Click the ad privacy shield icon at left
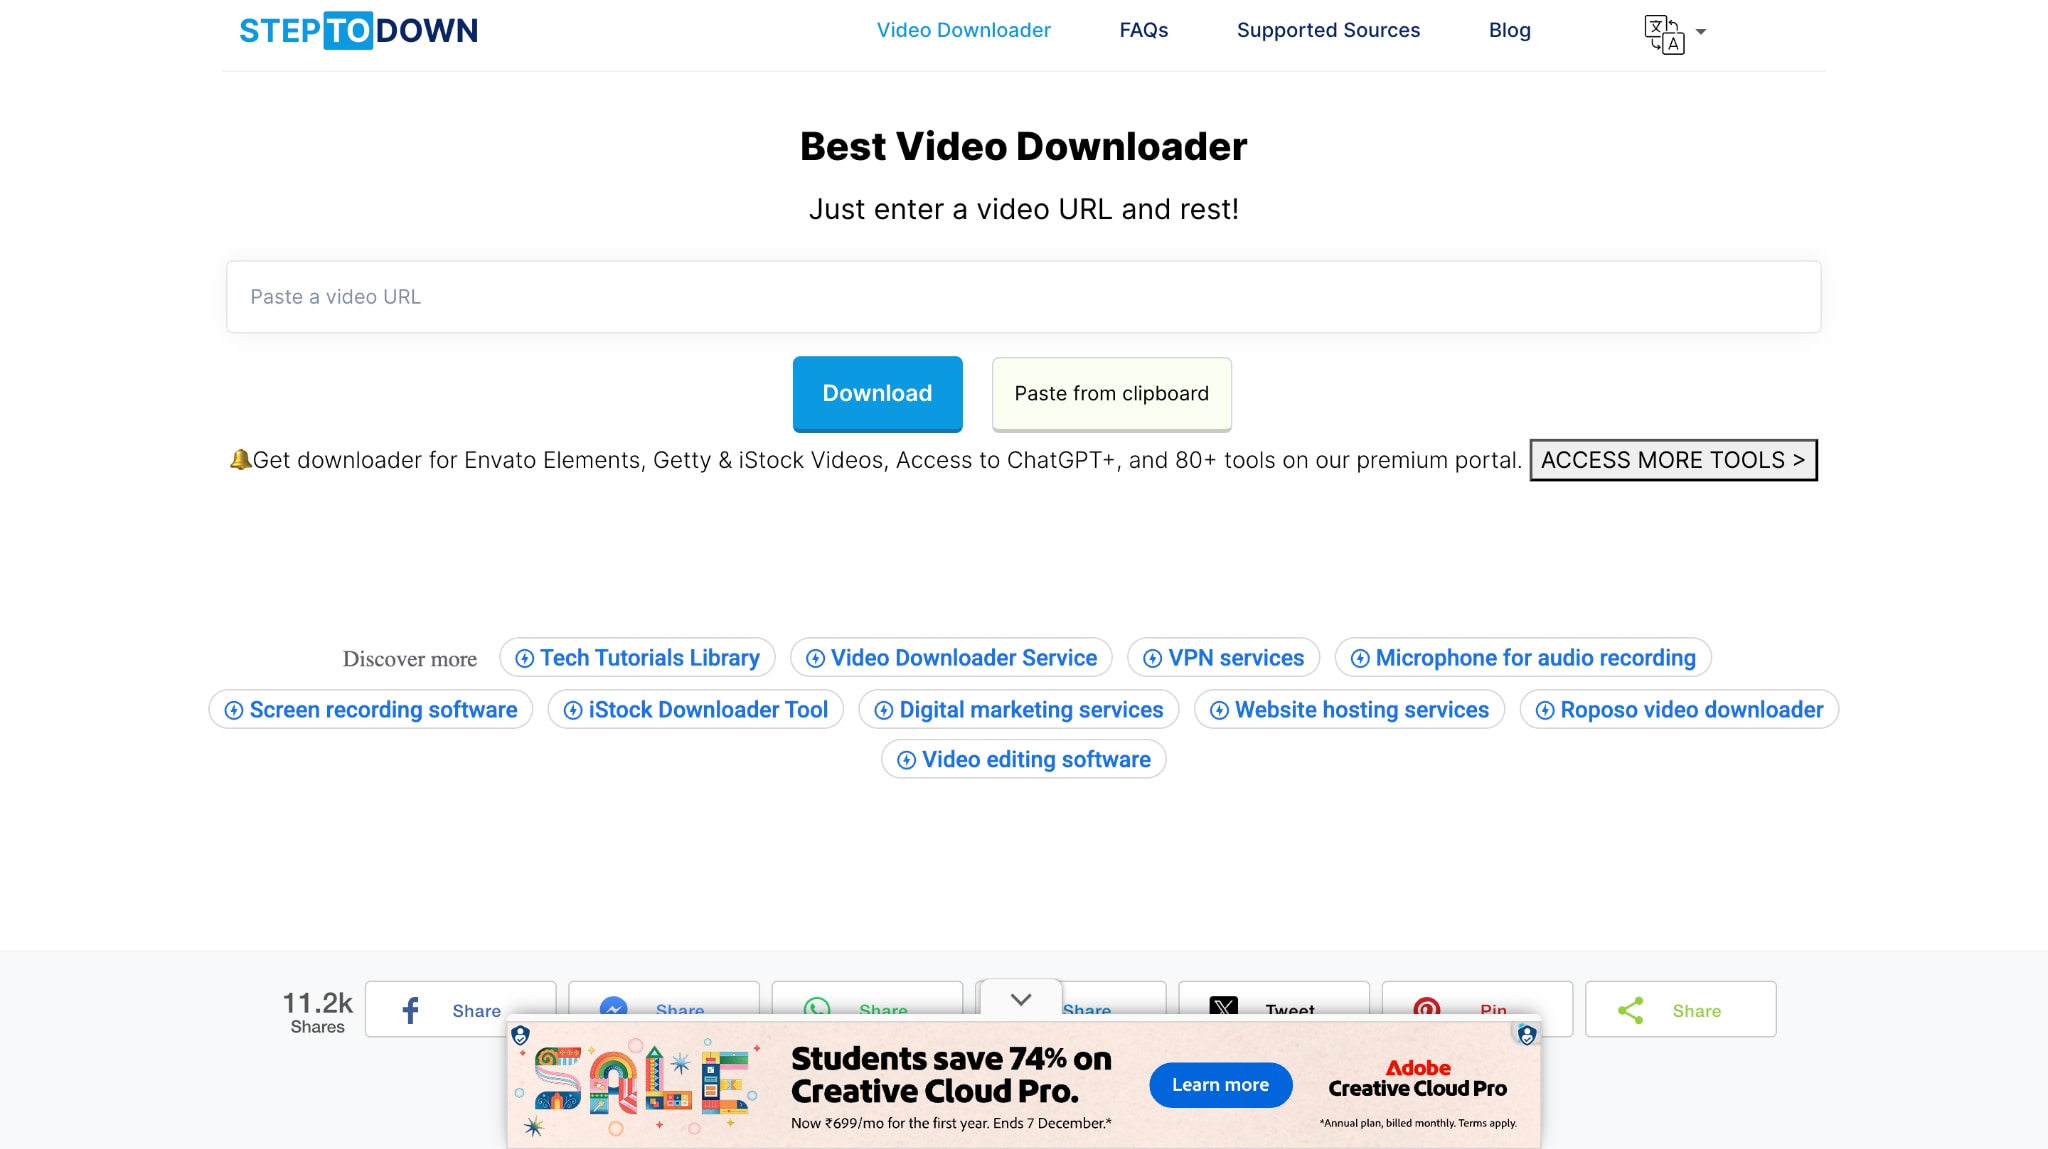This screenshot has height=1149, width=2048. click(x=520, y=1036)
